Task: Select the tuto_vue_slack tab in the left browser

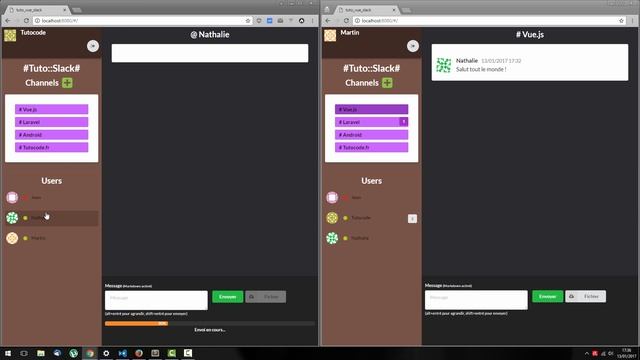Action: tap(38, 10)
